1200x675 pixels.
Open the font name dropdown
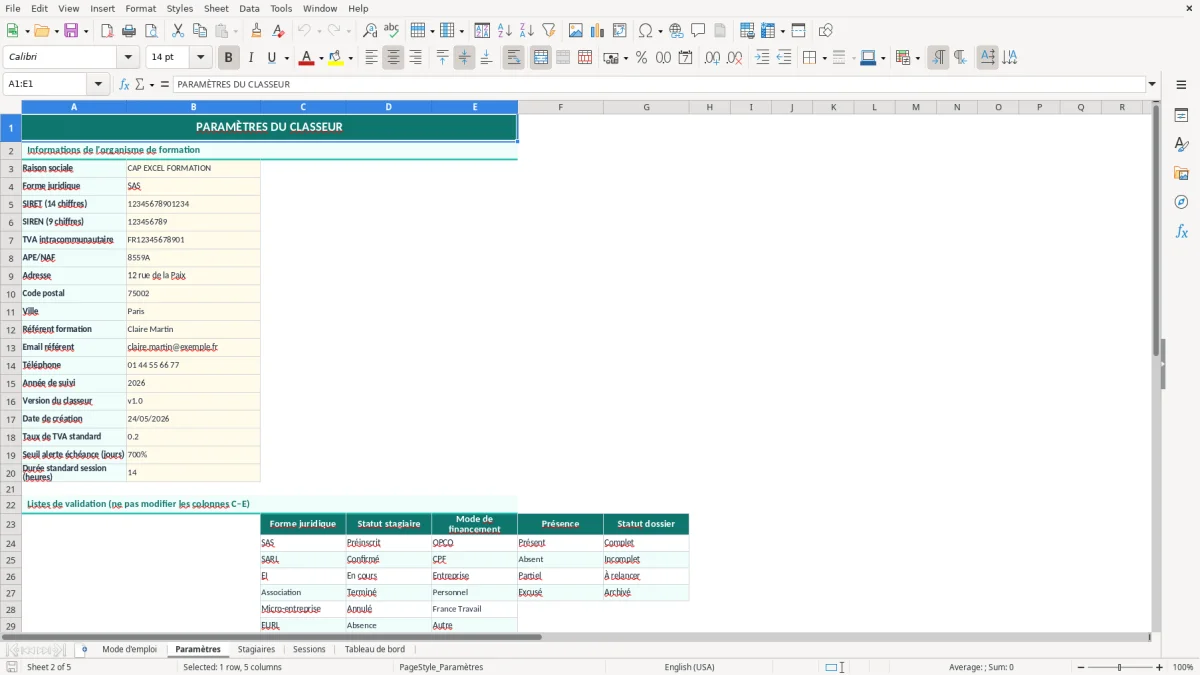127,57
